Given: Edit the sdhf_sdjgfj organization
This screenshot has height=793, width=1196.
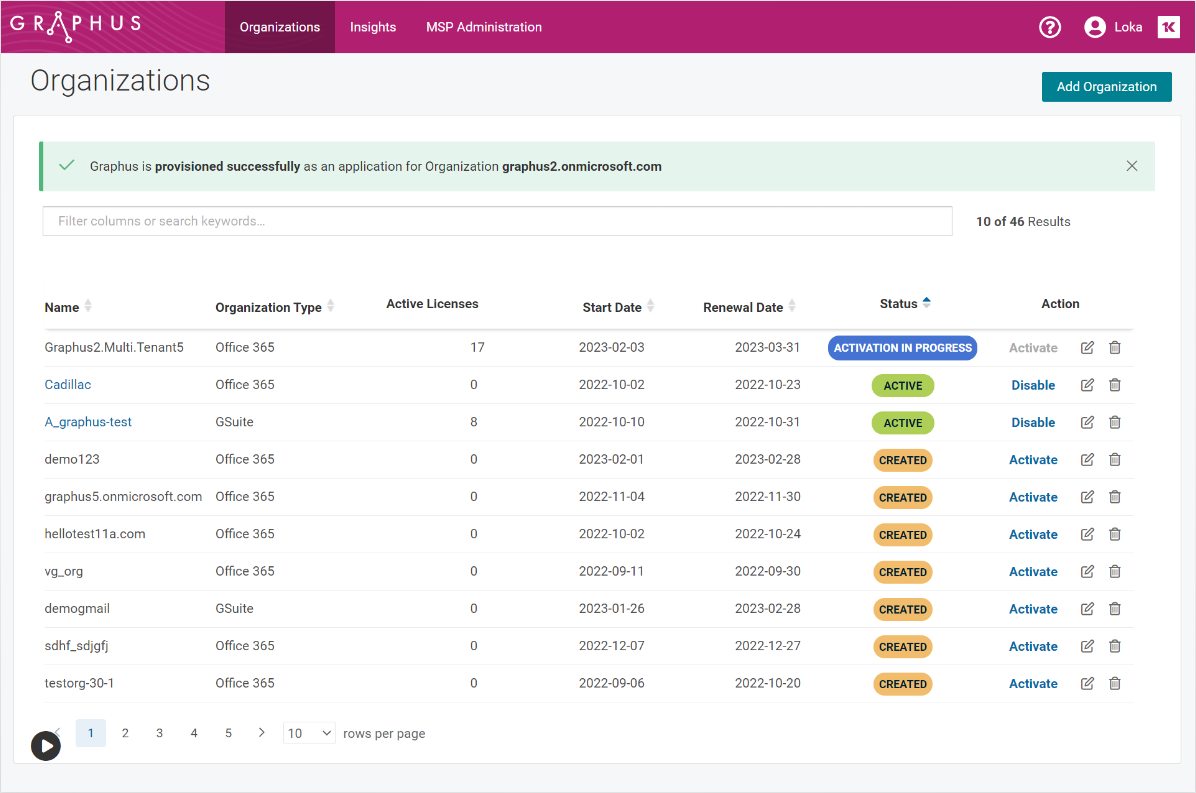Looking at the screenshot, I should click(x=1087, y=647).
